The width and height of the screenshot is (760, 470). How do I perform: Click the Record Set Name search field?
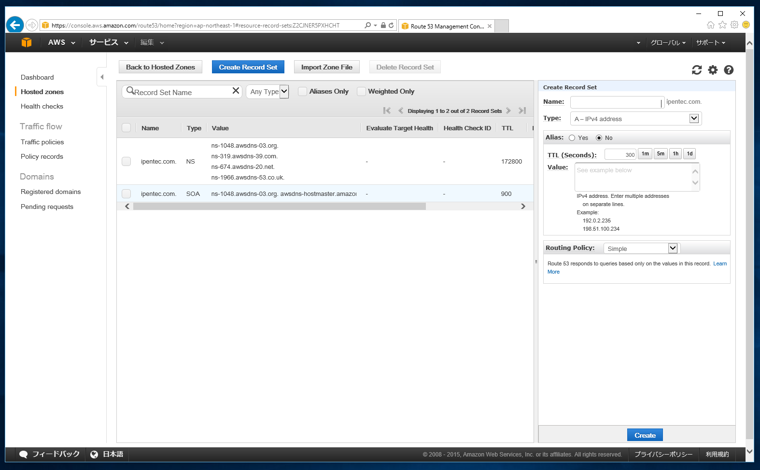[x=182, y=92]
